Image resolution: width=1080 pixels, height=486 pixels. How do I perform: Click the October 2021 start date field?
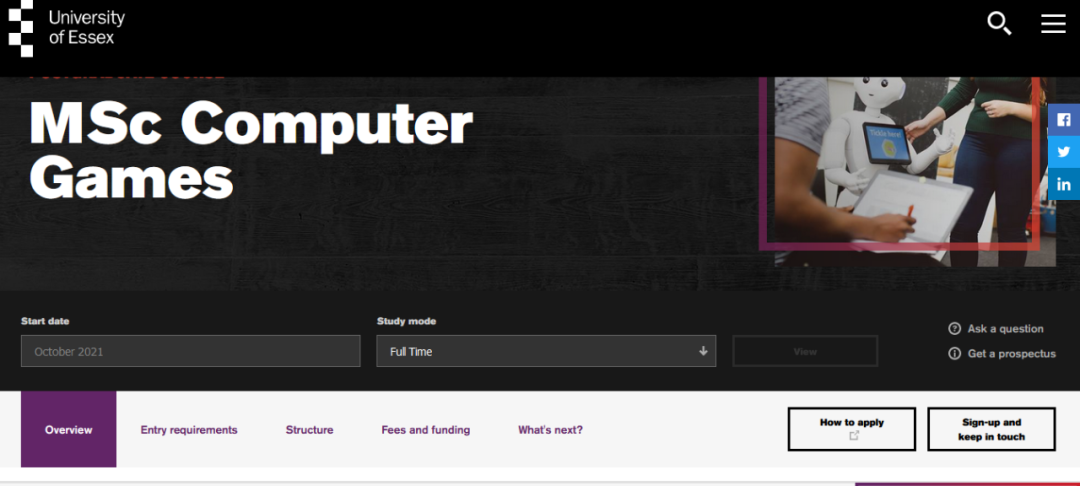190,351
